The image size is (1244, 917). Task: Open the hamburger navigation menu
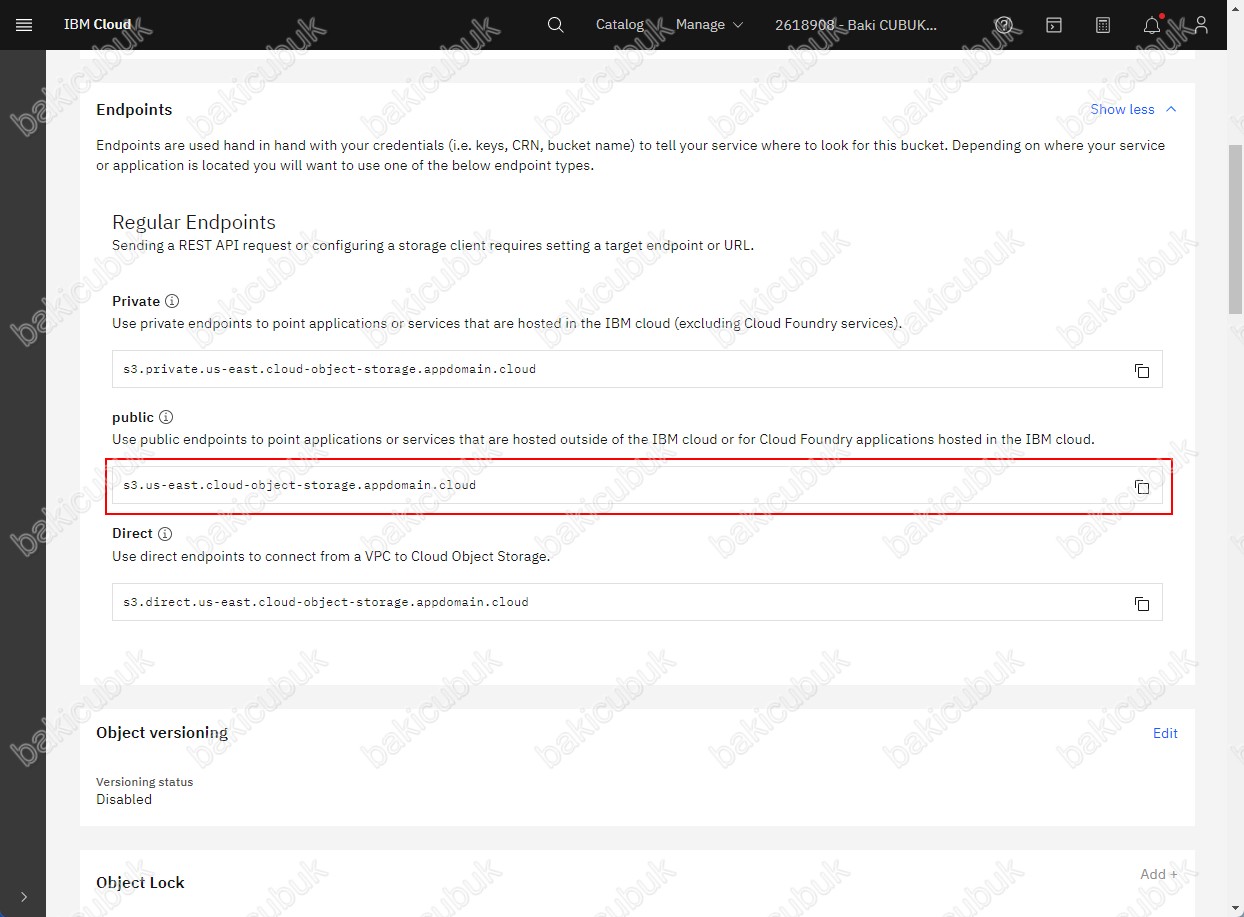(24, 25)
